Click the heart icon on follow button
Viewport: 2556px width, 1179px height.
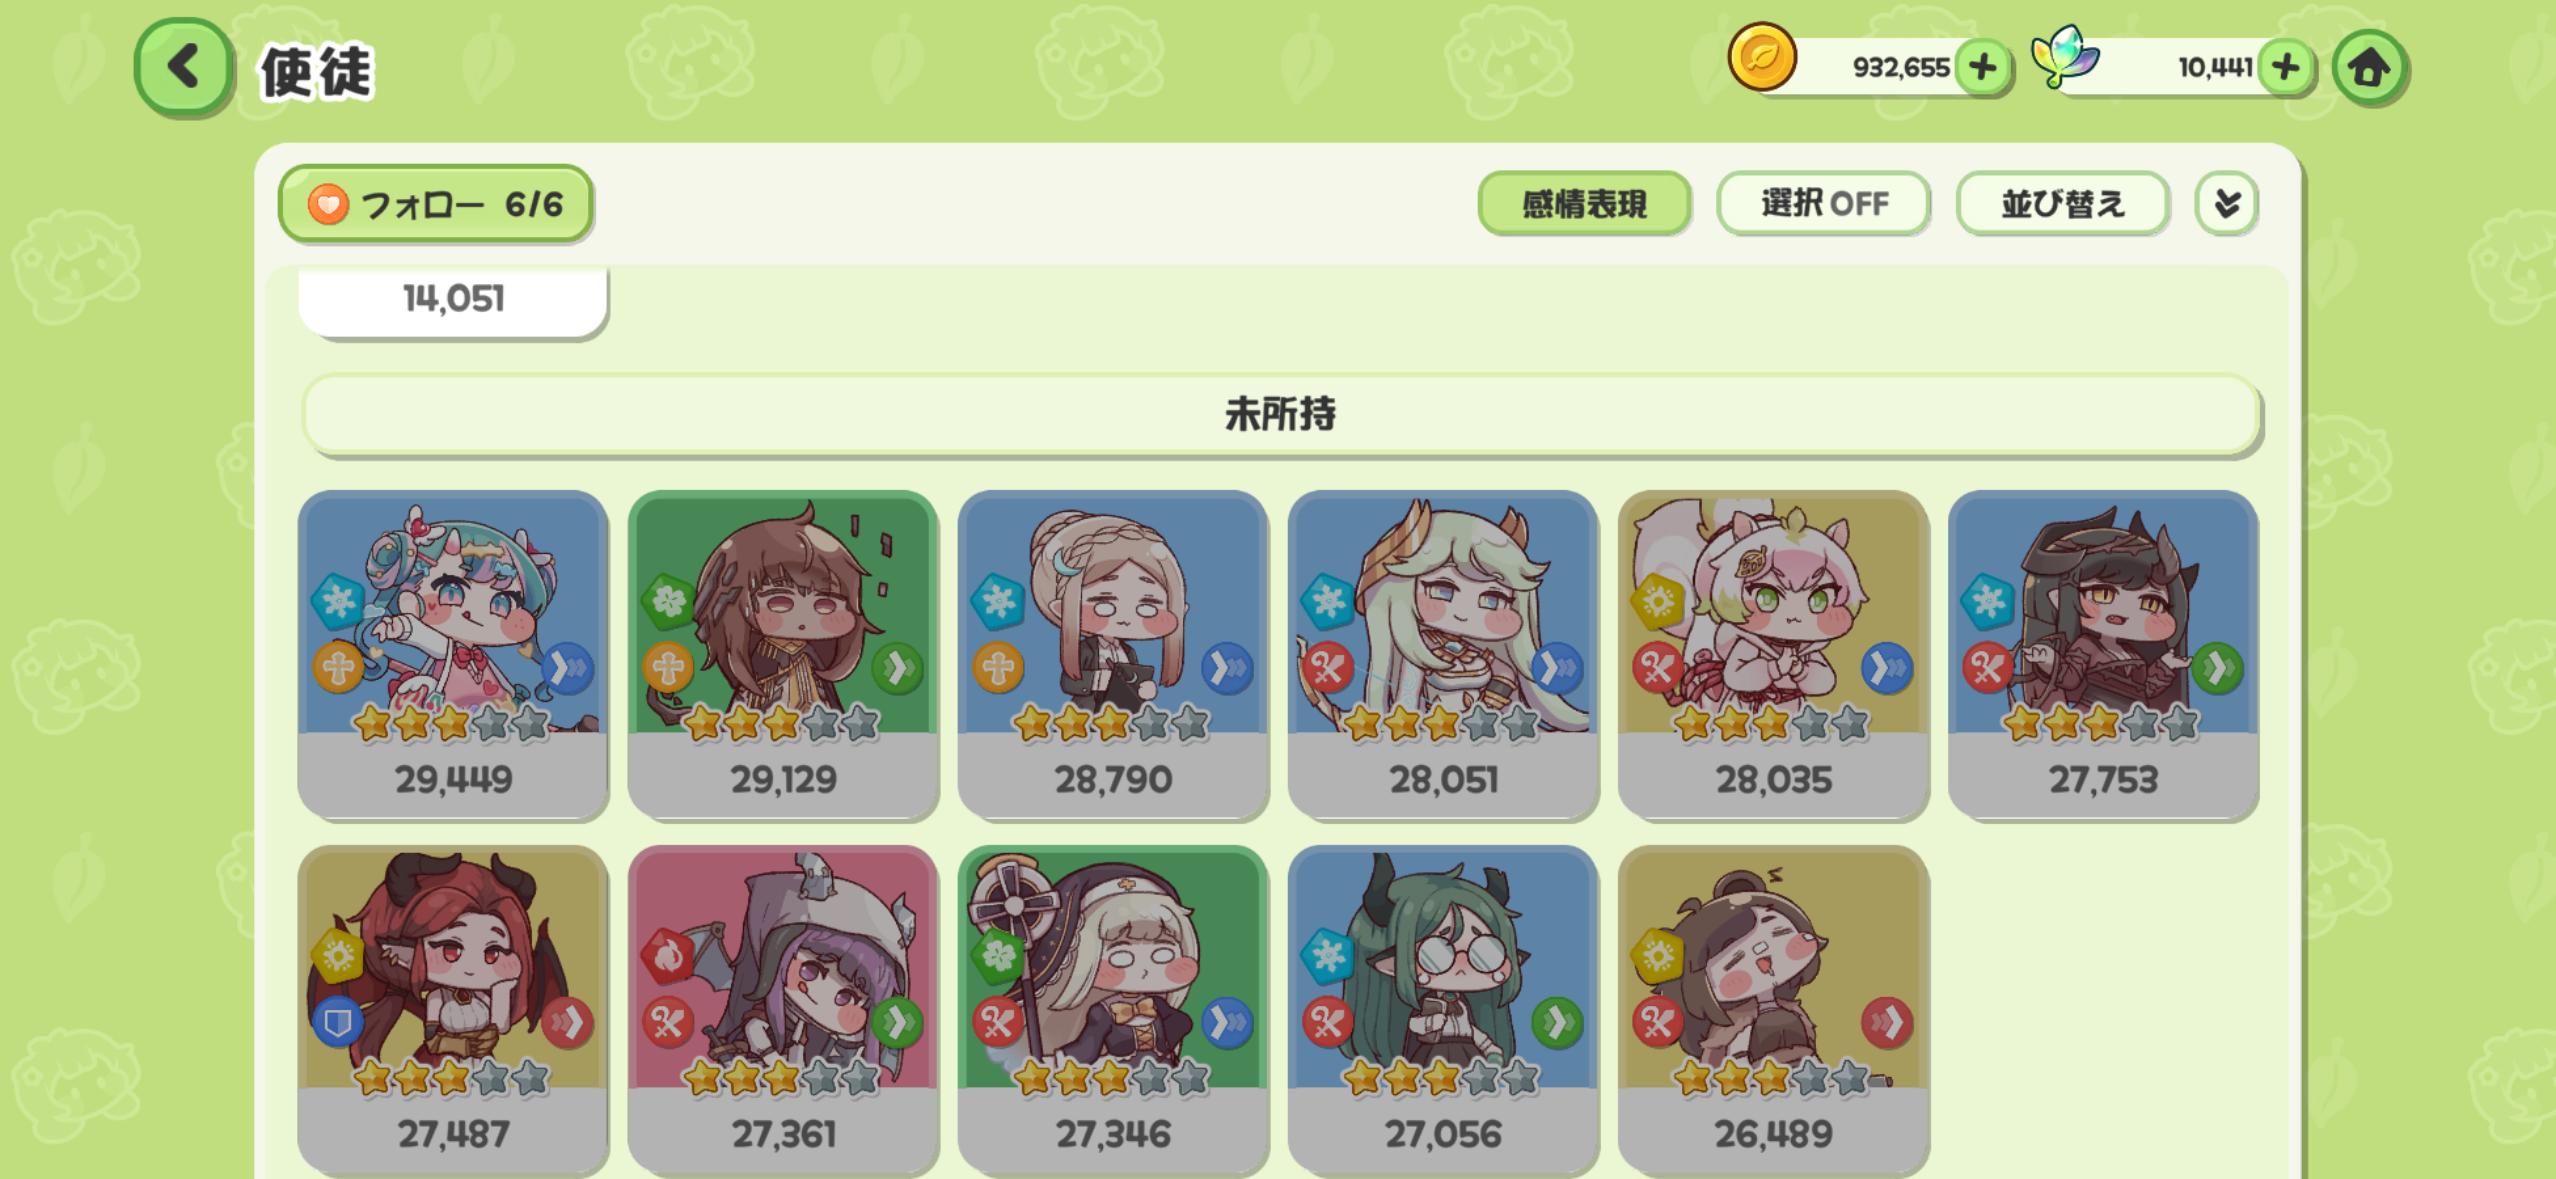click(327, 204)
